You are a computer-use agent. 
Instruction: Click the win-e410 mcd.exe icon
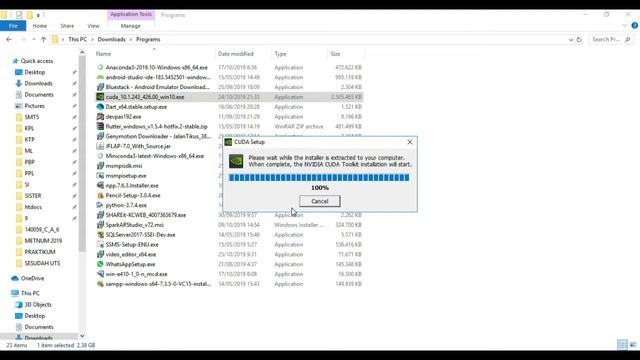click(100, 274)
